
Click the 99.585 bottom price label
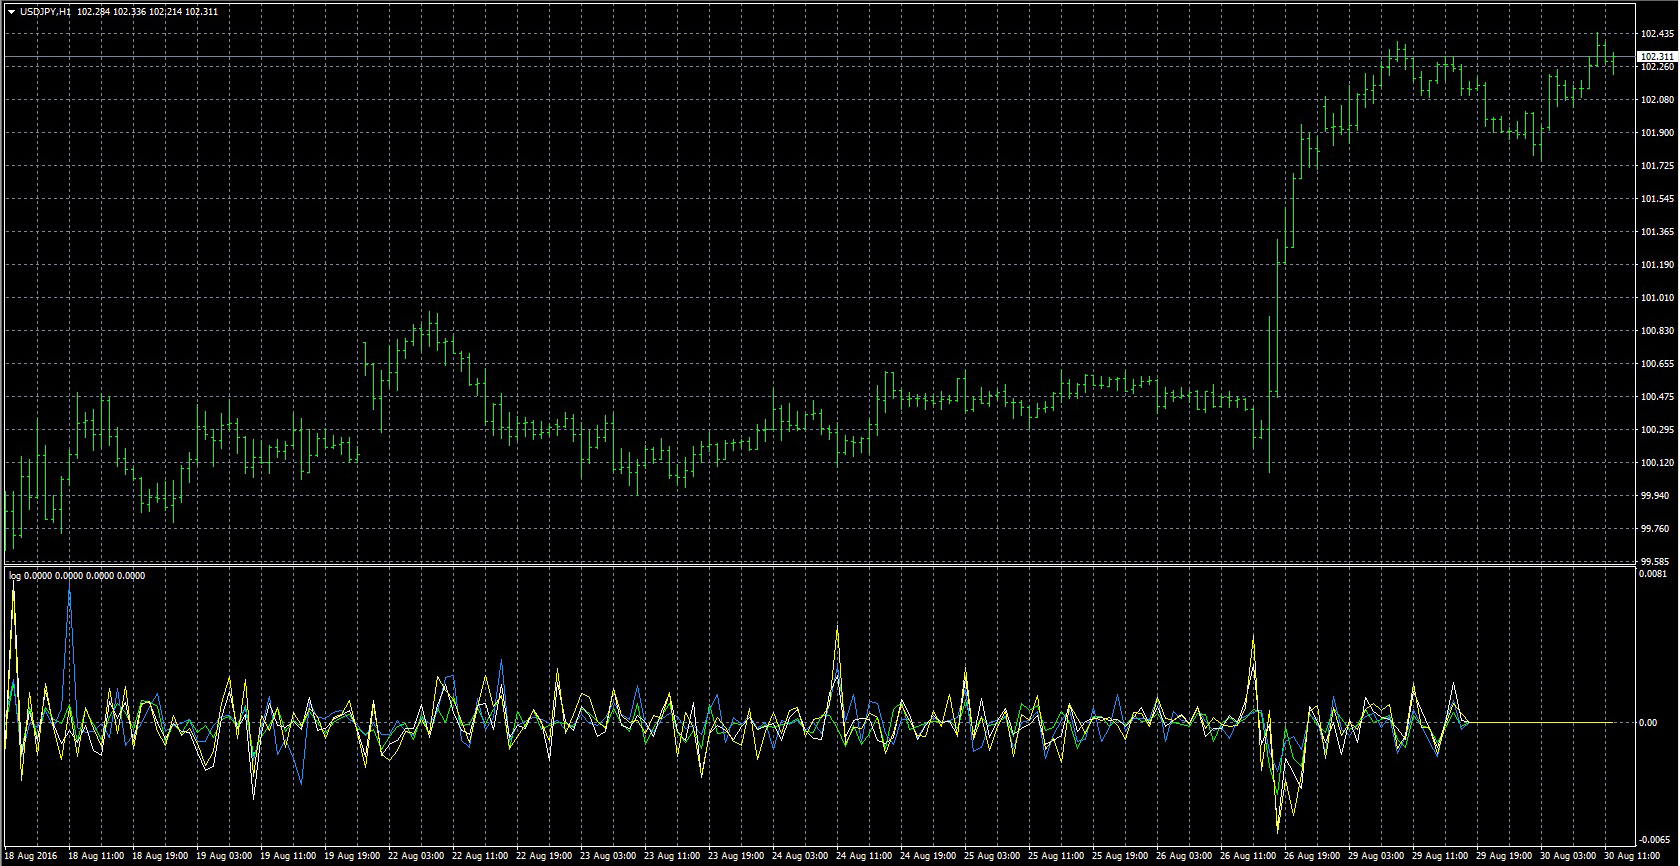tap(1656, 562)
